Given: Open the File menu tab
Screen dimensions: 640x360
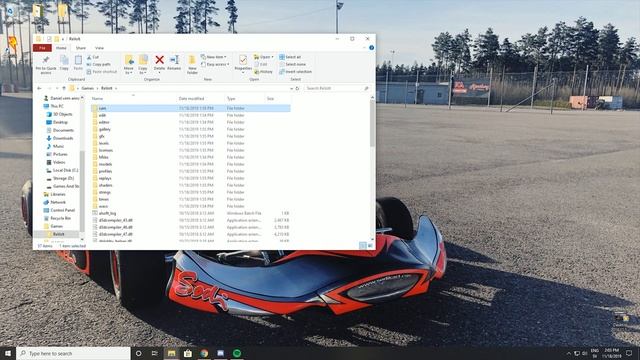Looking at the screenshot, I should (42, 48).
